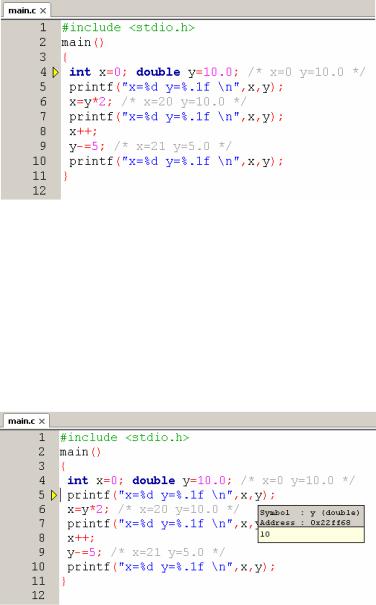Click line number 6 in the upper editor gutter
The width and height of the screenshot is (376, 605).
43,101
